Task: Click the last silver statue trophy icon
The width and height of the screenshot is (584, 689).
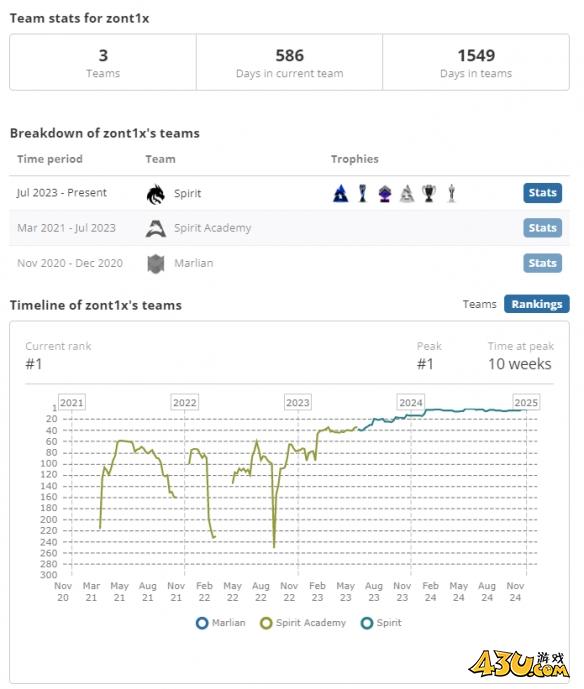Action: pyautogui.click(x=451, y=193)
